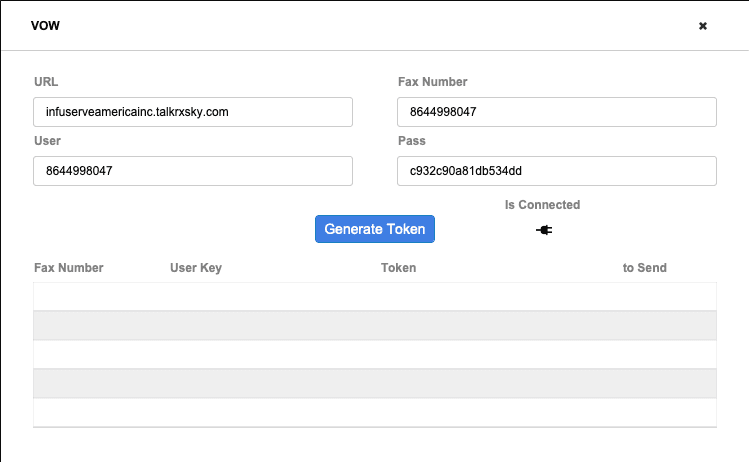Select the Pass input field
Image resolution: width=749 pixels, height=462 pixels.
pos(557,171)
